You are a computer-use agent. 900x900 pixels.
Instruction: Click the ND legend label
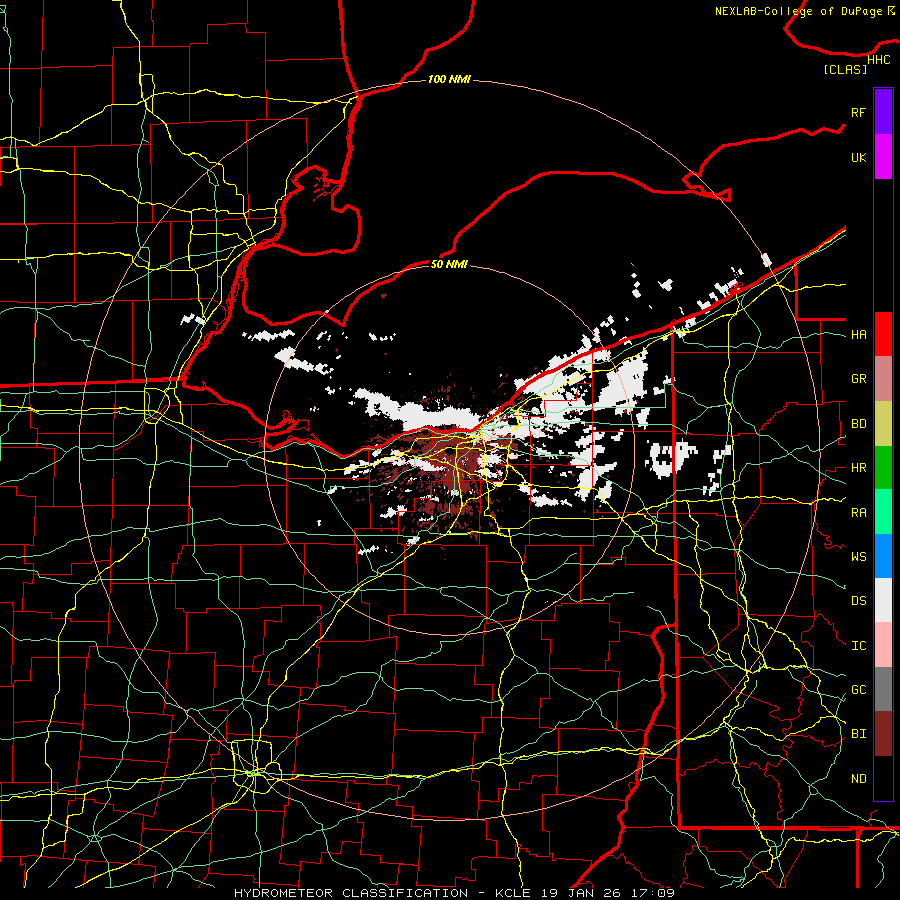pyautogui.click(x=858, y=779)
